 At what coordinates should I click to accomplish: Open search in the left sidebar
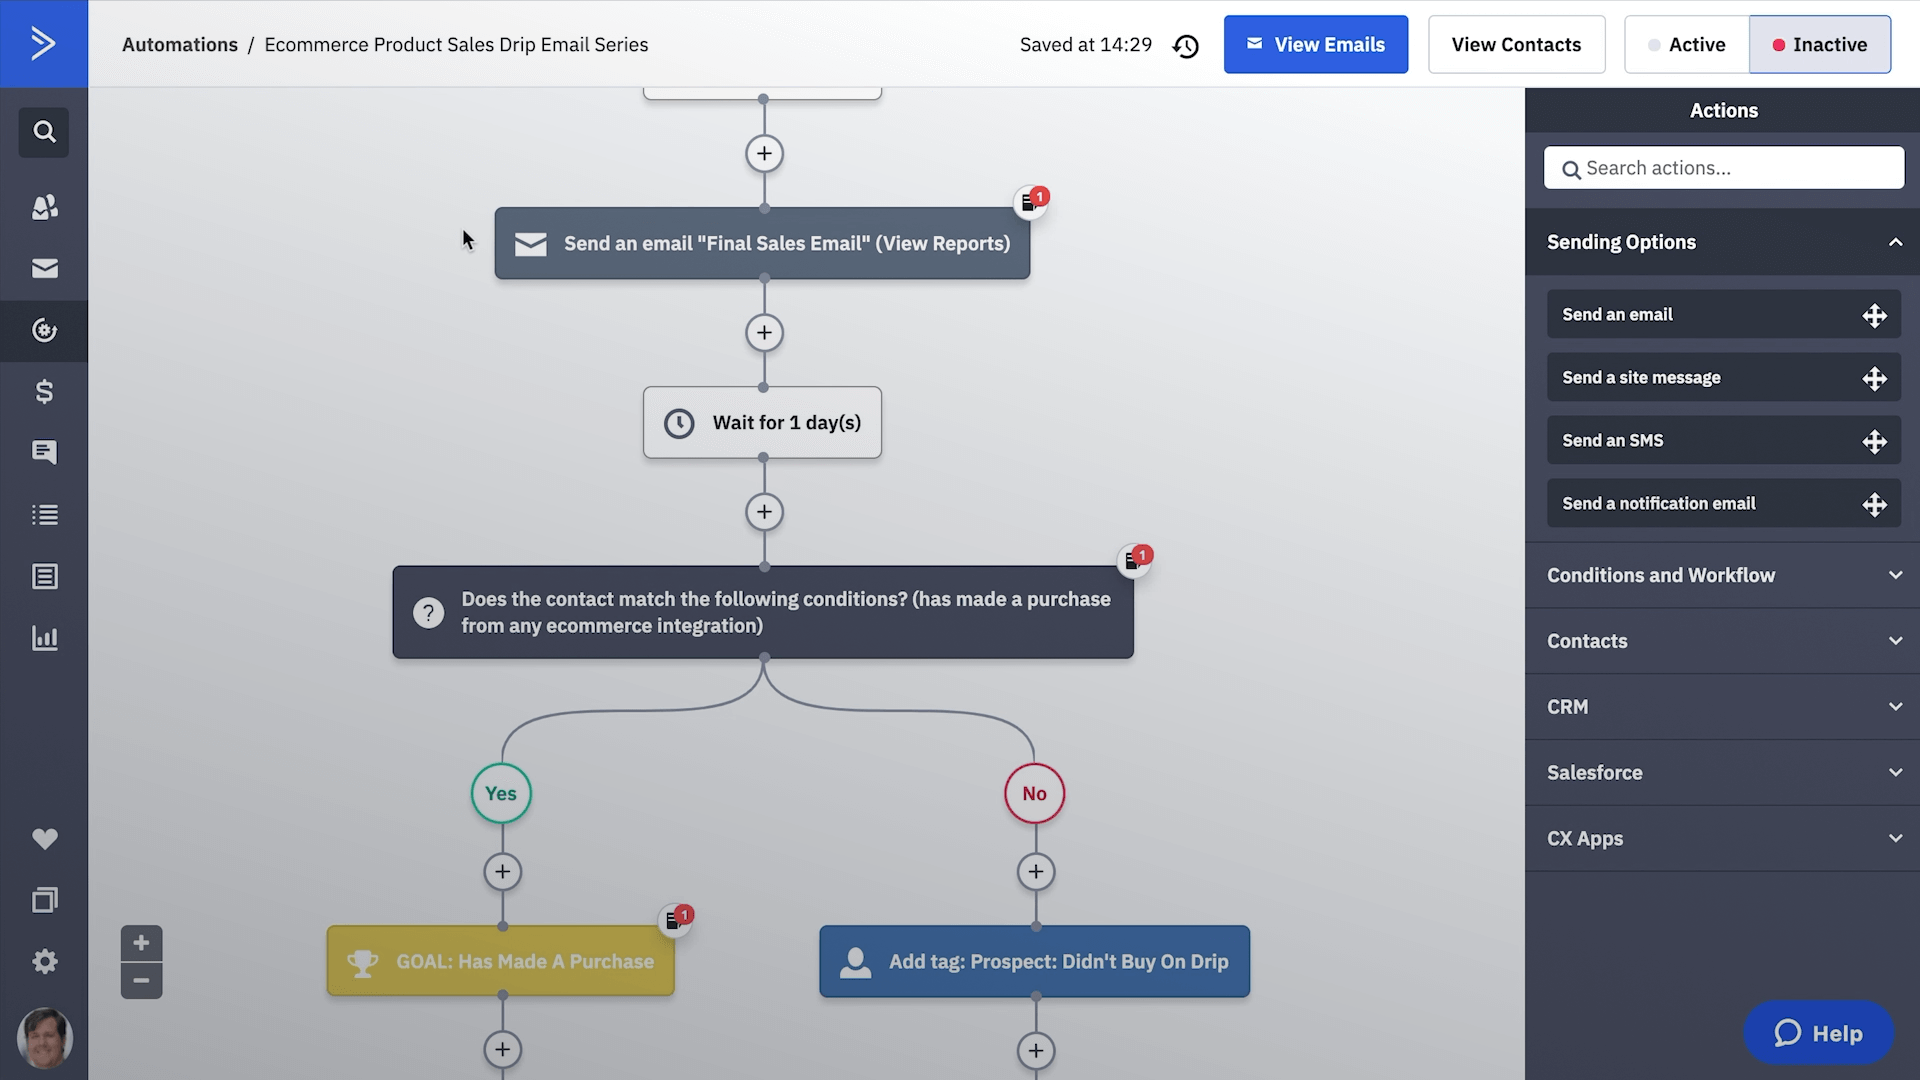point(44,132)
